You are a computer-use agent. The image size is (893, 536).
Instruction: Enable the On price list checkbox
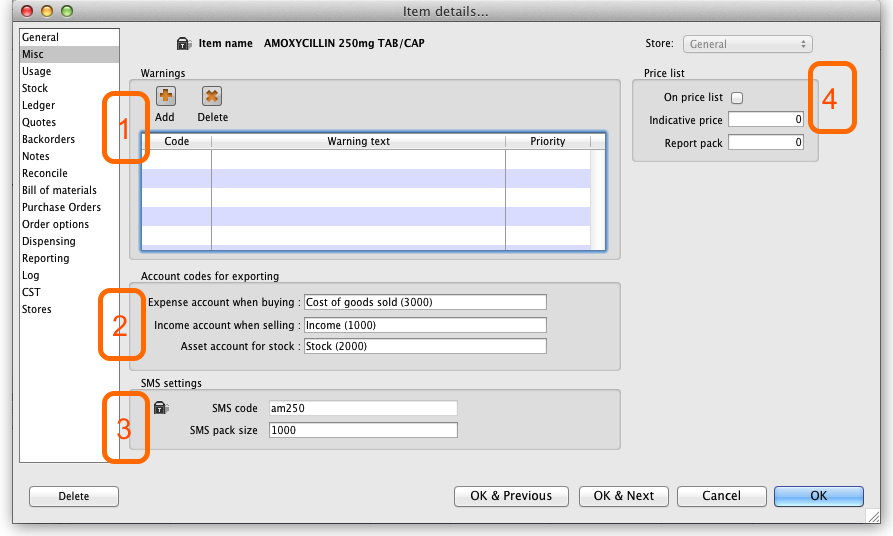(737, 98)
